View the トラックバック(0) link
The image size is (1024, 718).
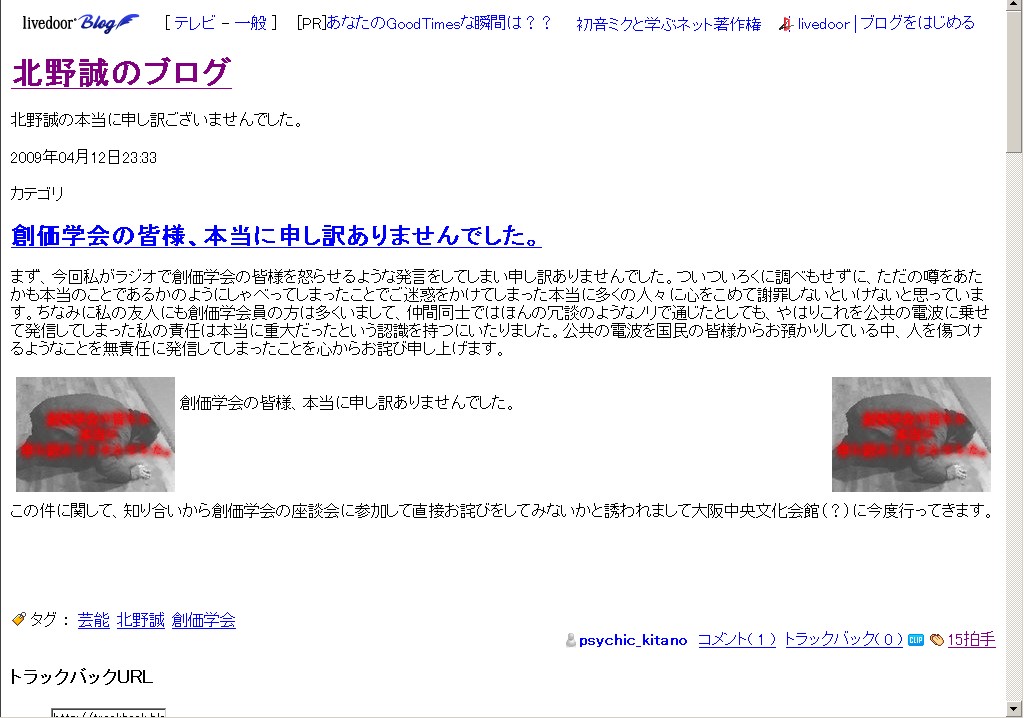coord(844,640)
